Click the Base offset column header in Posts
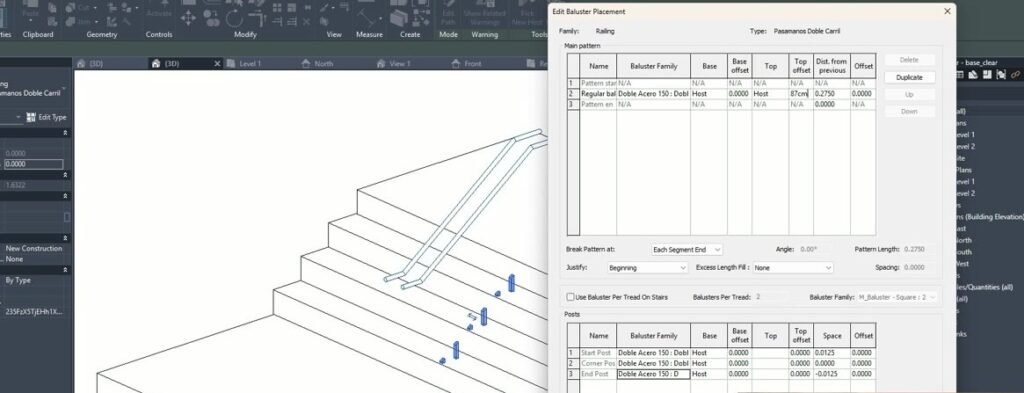 (739, 336)
